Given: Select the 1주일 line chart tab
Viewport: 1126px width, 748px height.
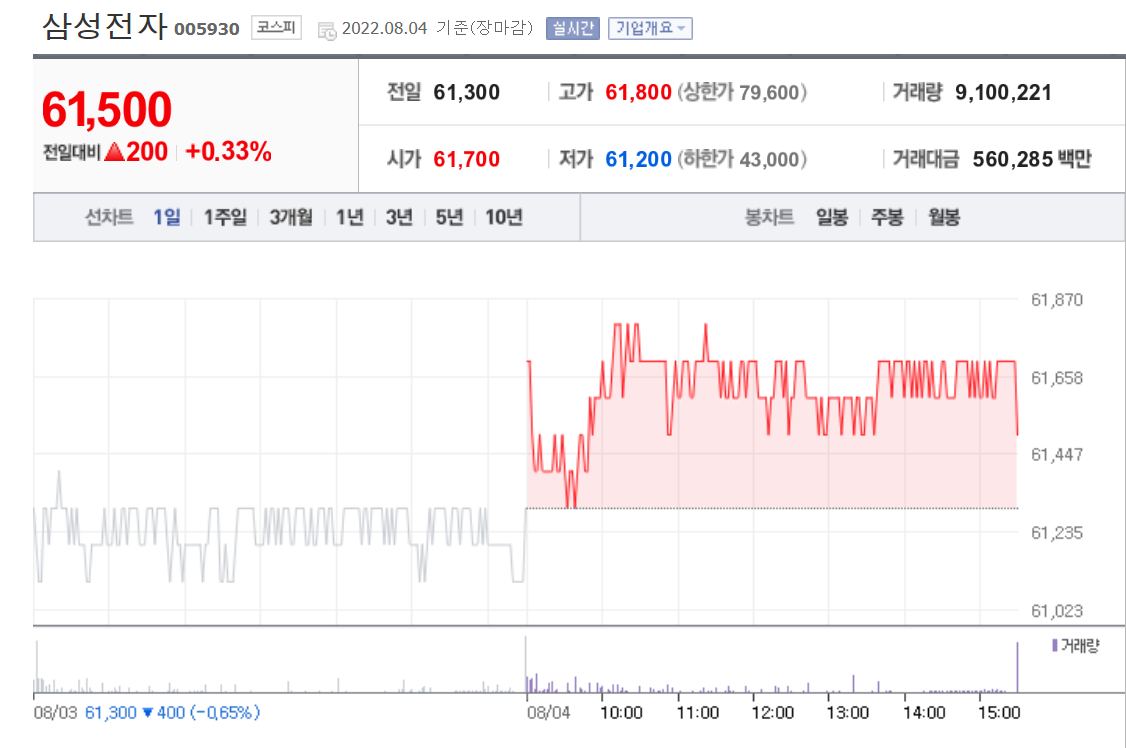Looking at the screenshot, I should [225, 217].
